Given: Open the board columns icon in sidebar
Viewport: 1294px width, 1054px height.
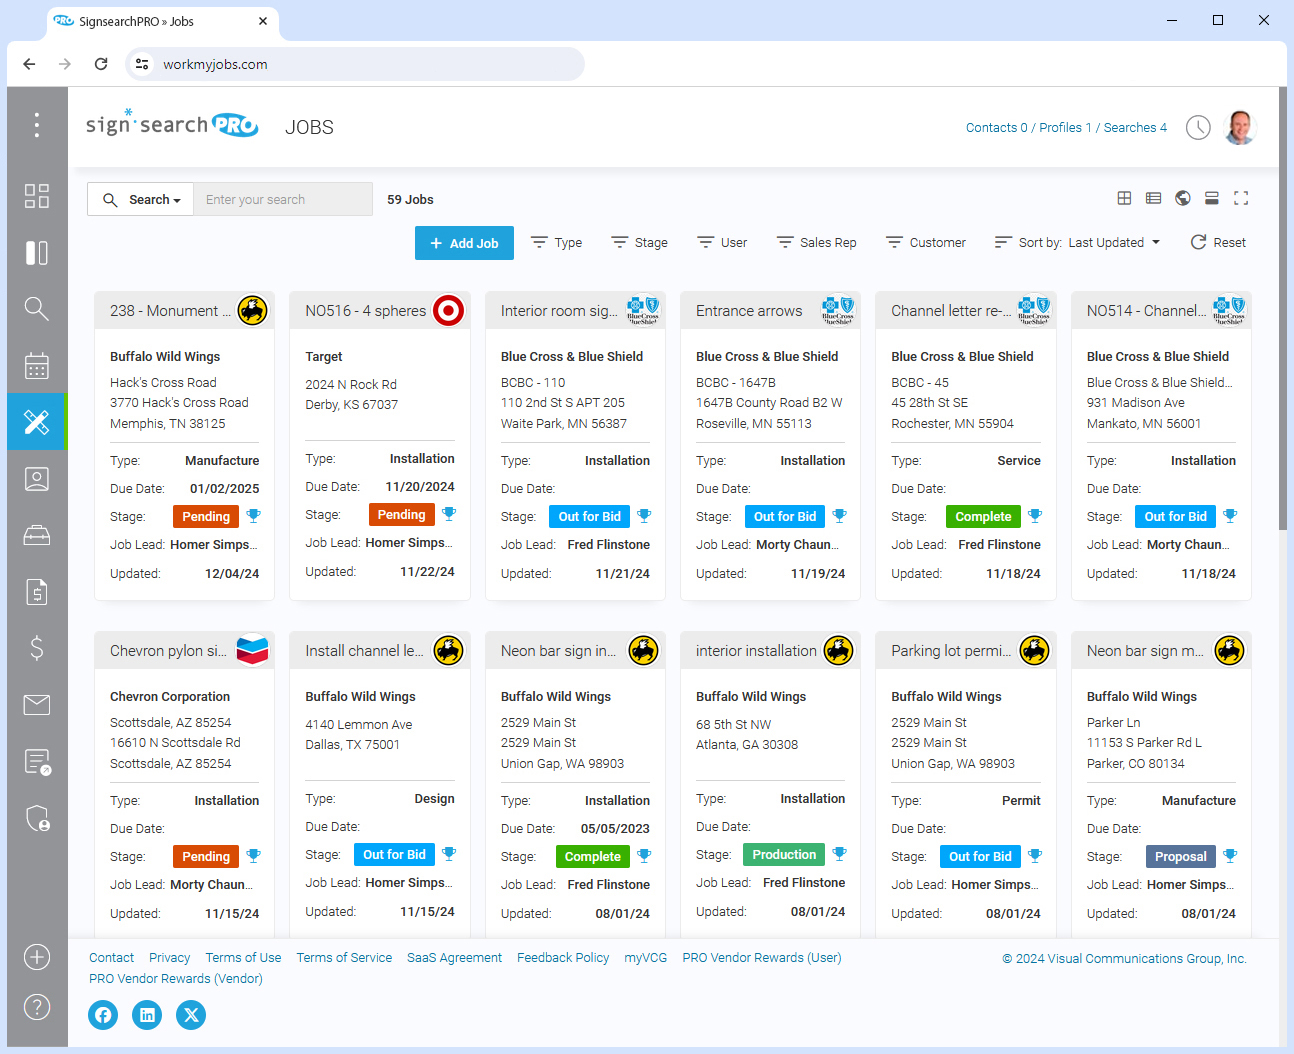Looking at the screenshot, I should [37, 253].
